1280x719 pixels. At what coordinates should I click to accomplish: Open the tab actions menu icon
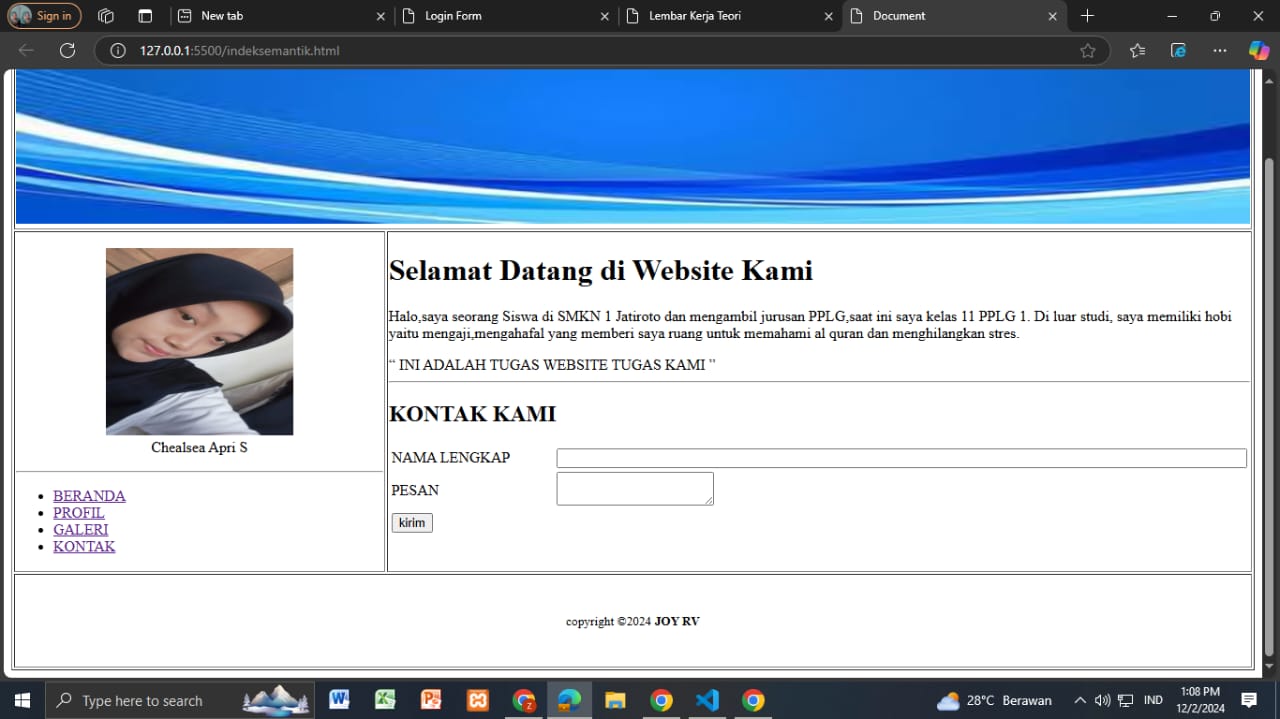(145, 16)
